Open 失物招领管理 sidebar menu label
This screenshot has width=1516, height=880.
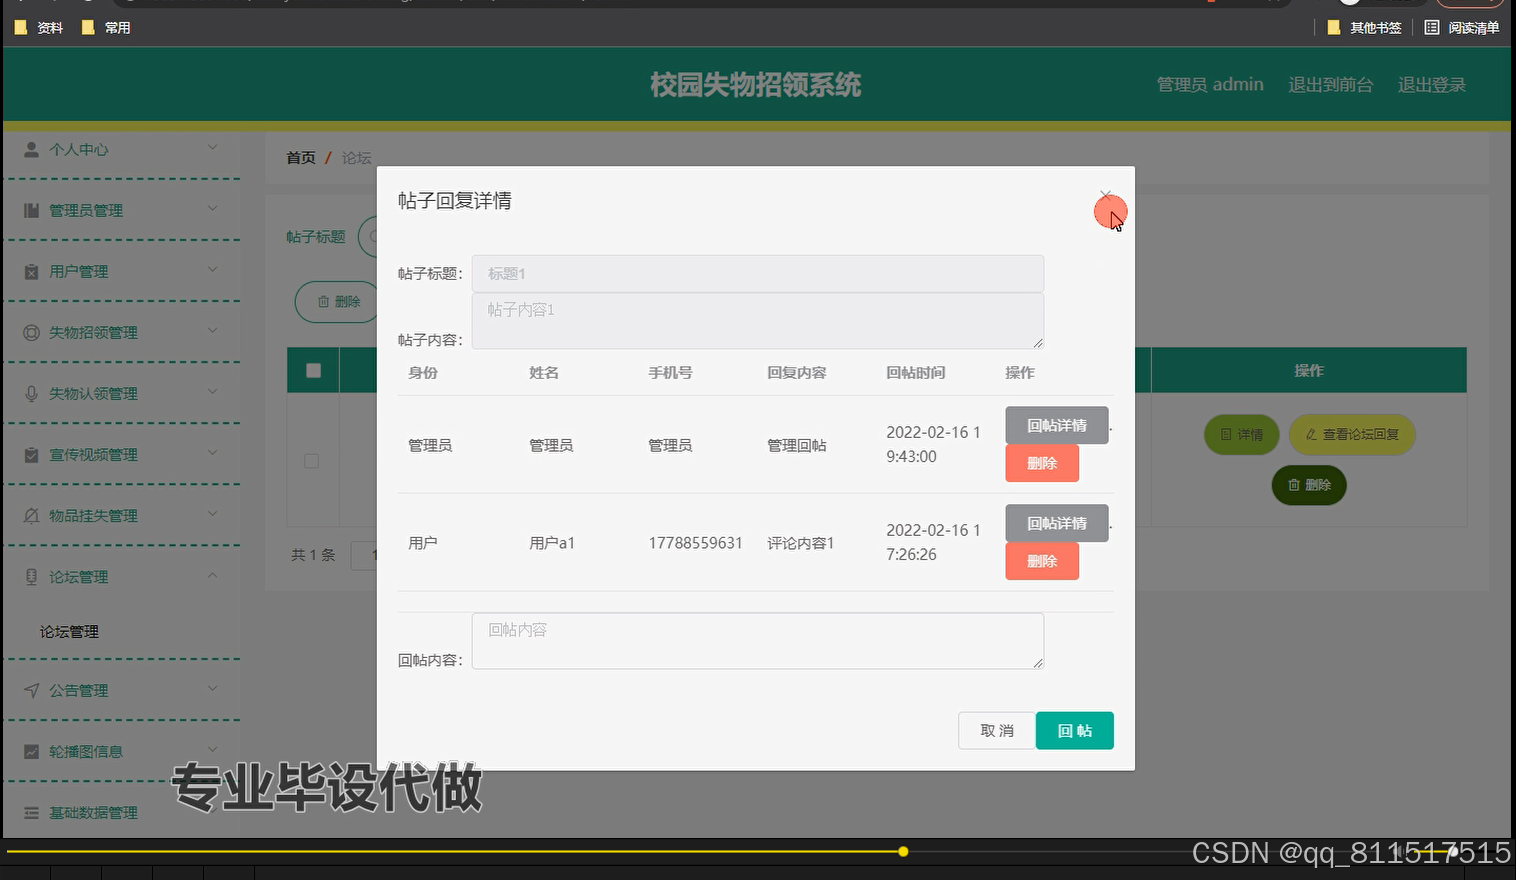click(x=94, y=332)
